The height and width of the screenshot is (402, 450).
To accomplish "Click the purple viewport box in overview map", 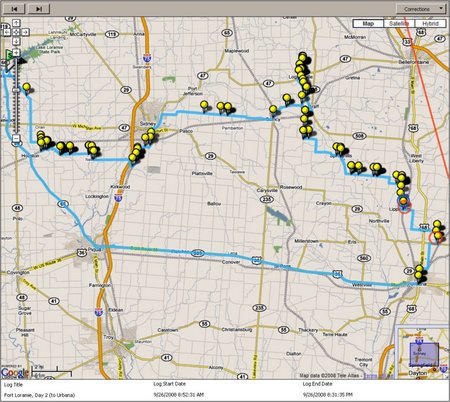I will [424, 354].
